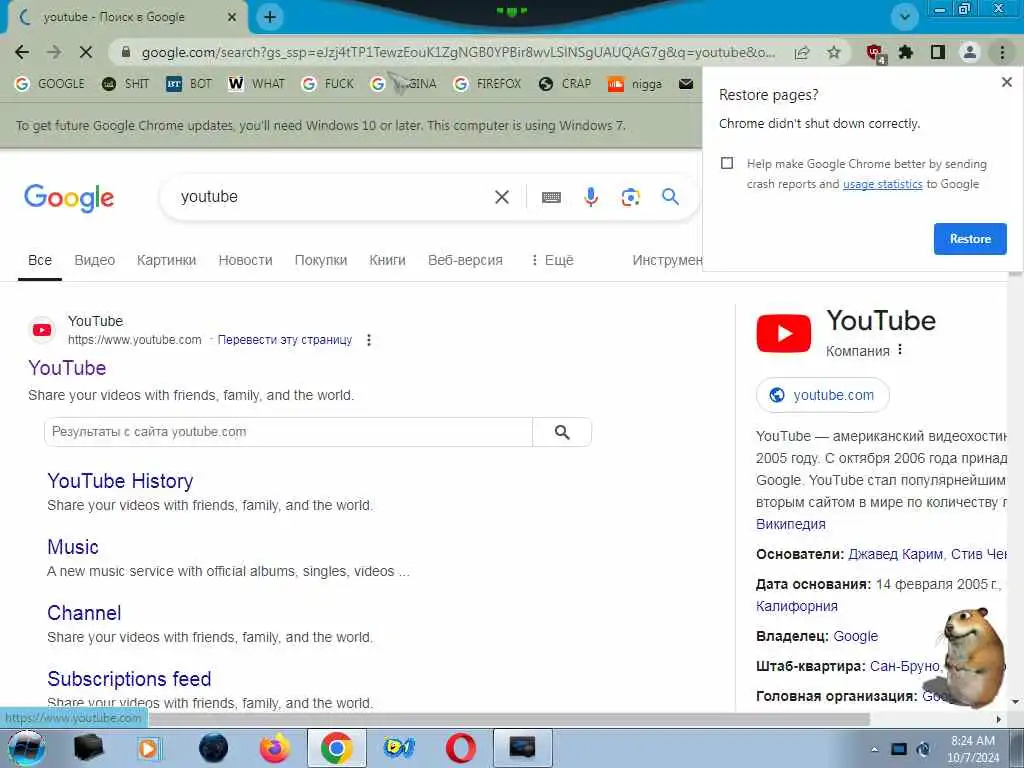Open the usage statistics link
The height and width of the screenshot is (768, 1024).
point(882,184)
